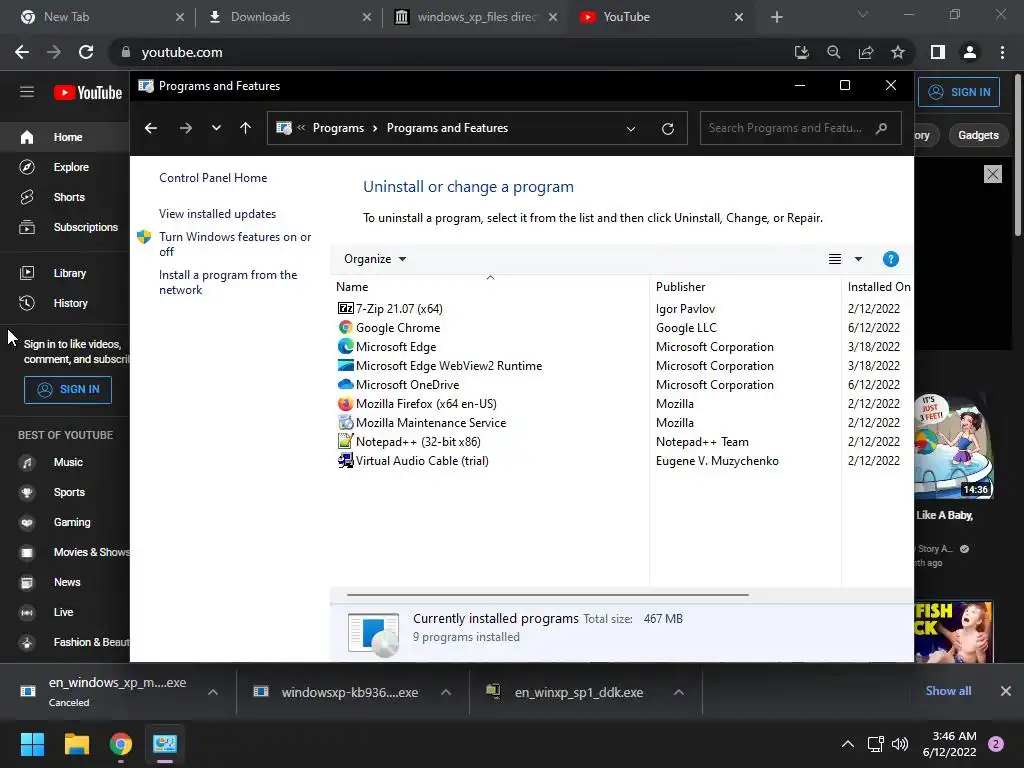This screenshot has width=1024, height=768.
Task: Open Chrome three-dot menu
Action: point(1002,52)
